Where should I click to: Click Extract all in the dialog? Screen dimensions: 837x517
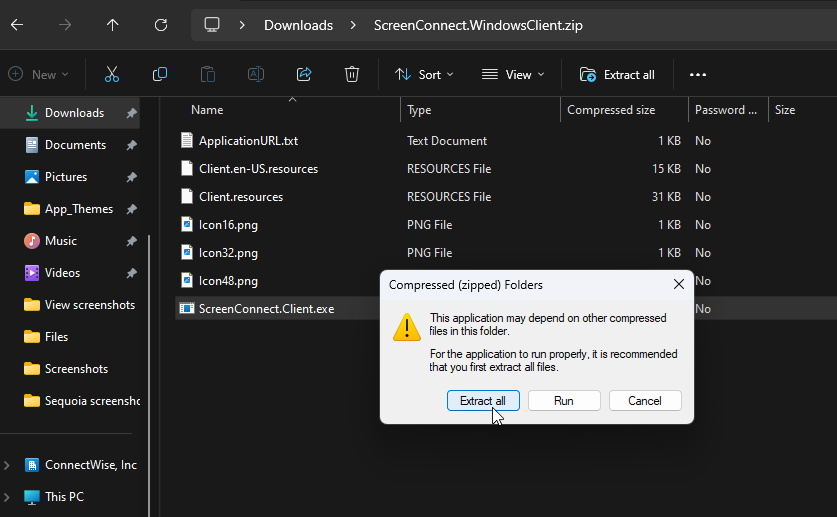(482, 400)
